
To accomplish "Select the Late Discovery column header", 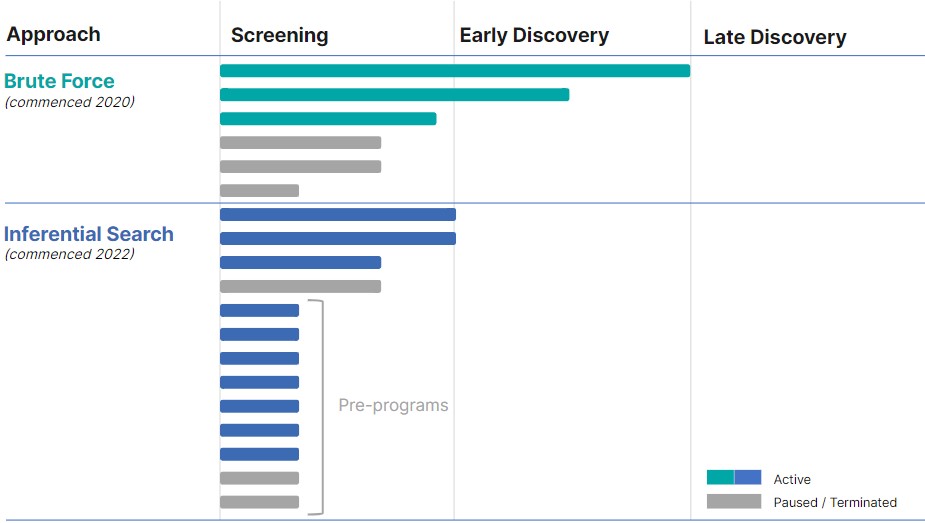I will (774, 38).
